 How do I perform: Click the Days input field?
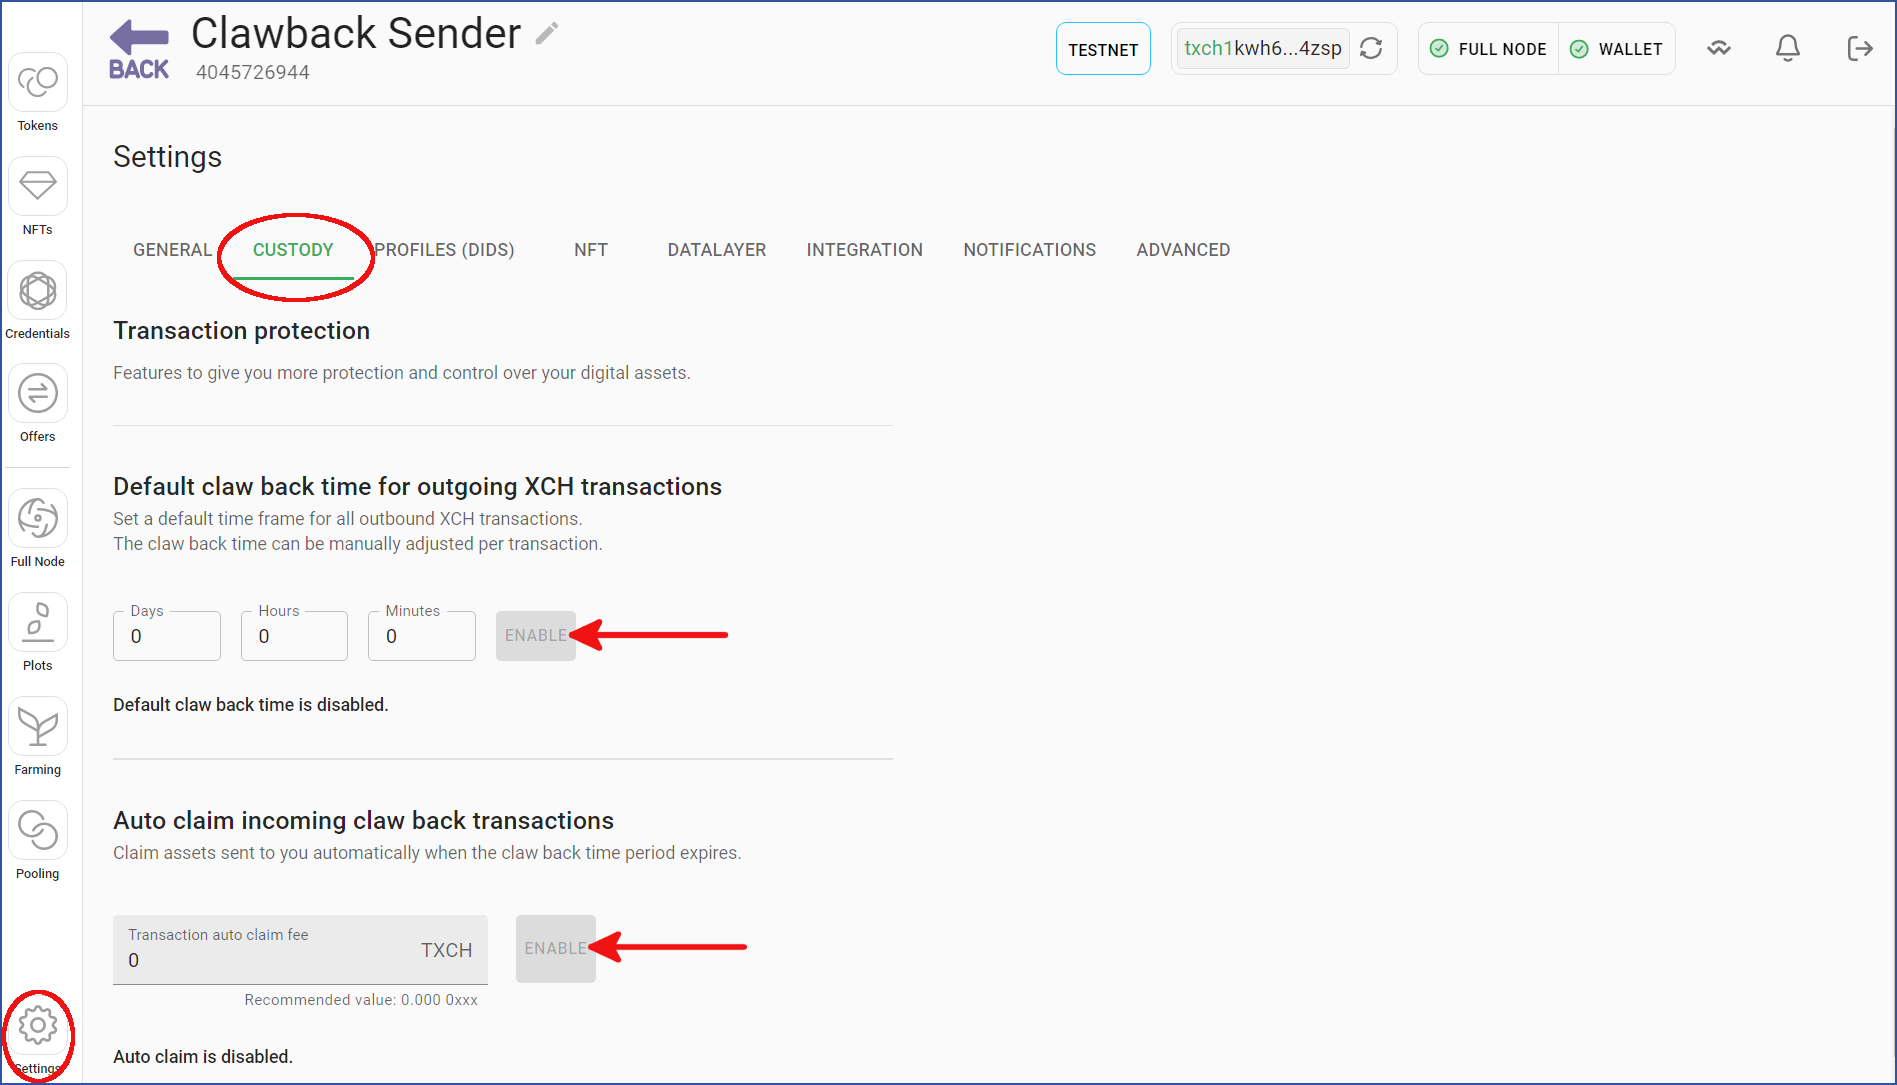167,636
